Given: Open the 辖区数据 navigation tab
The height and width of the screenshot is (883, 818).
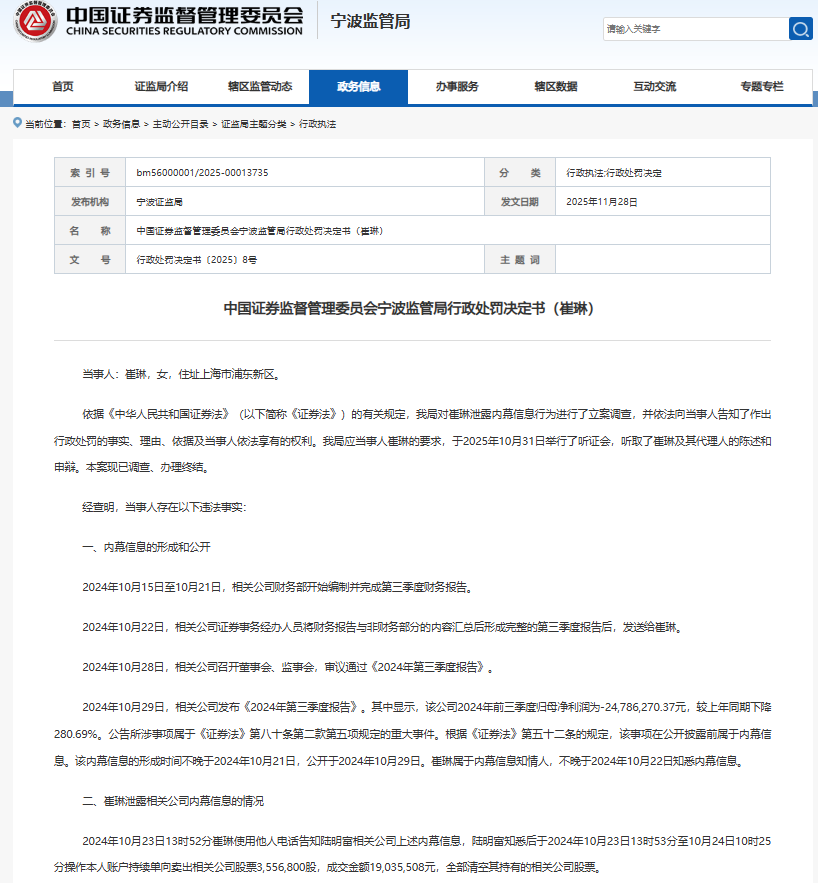Looking at the screenshot, I should (556, 87).
